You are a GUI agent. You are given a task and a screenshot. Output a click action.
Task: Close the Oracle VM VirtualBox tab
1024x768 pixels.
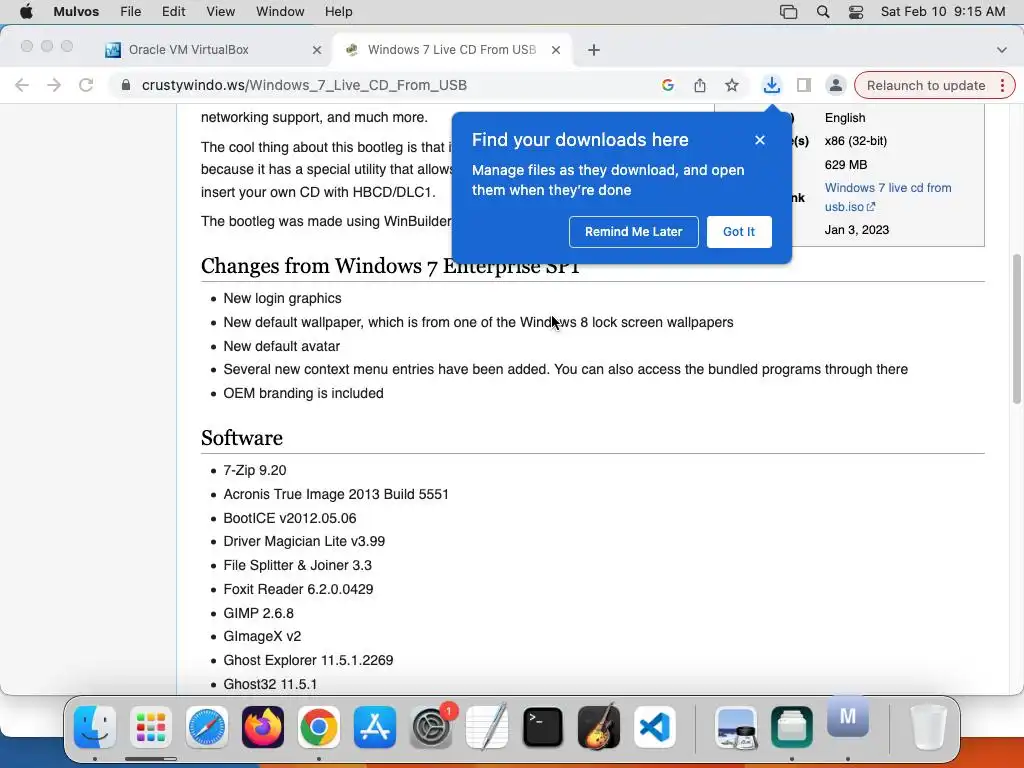(317, 50)
